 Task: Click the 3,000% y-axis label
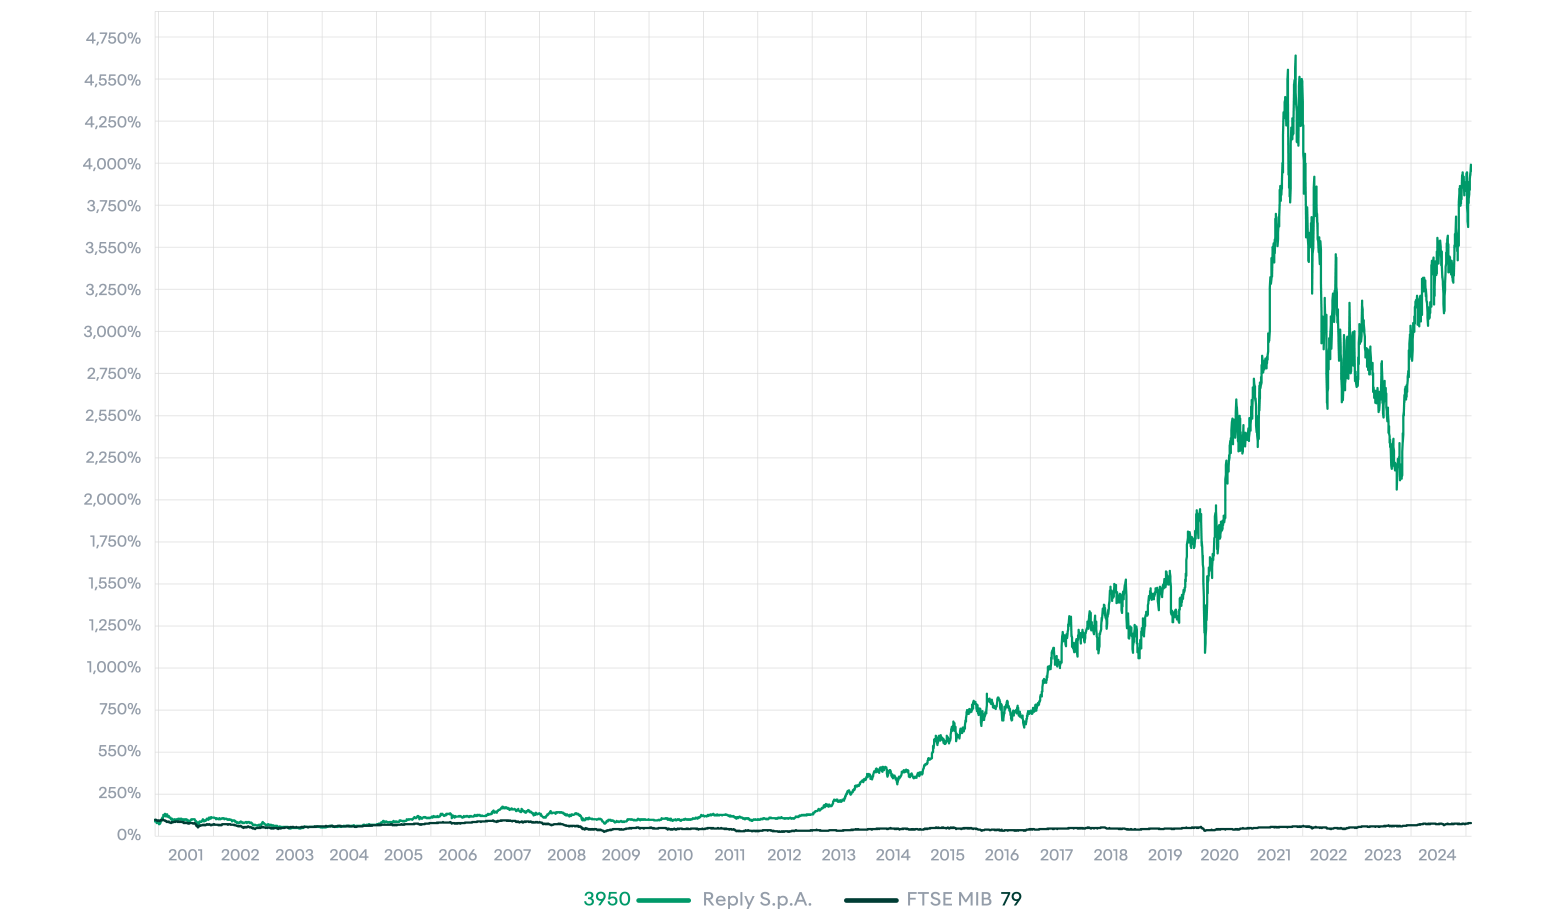(x=113, y=332)
